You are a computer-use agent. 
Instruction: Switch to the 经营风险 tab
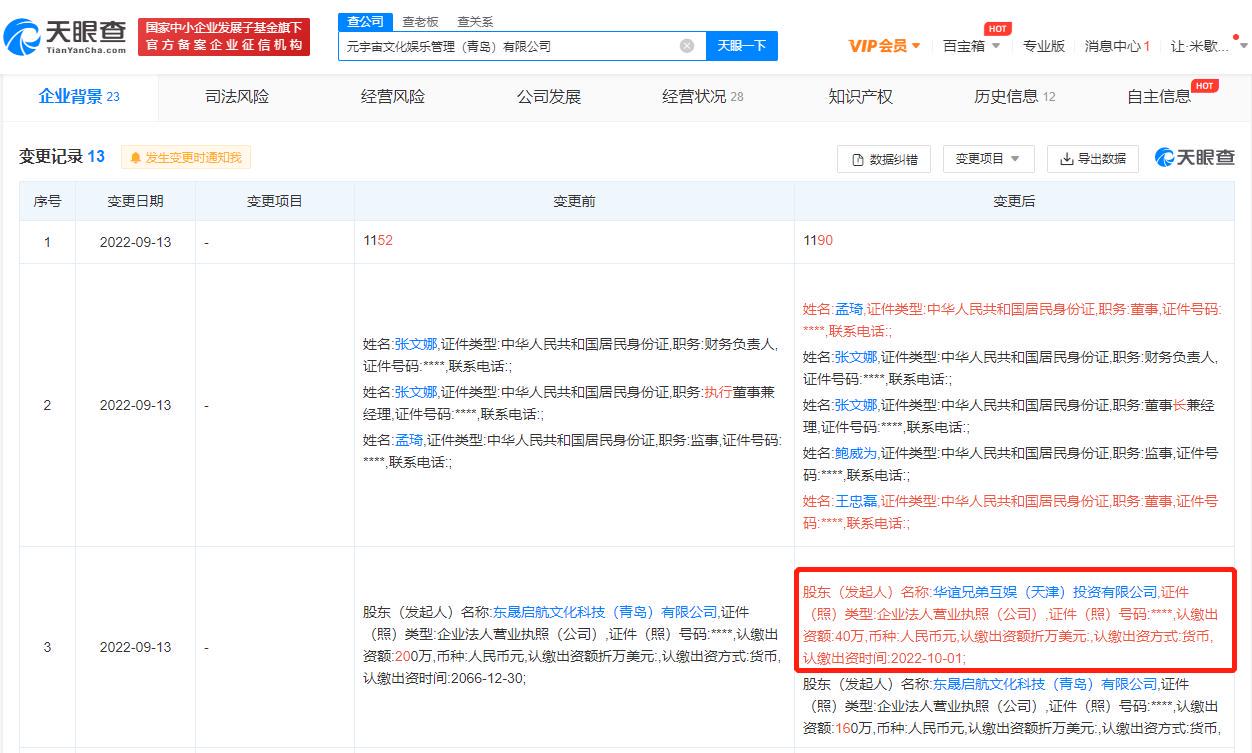(393, 96)
